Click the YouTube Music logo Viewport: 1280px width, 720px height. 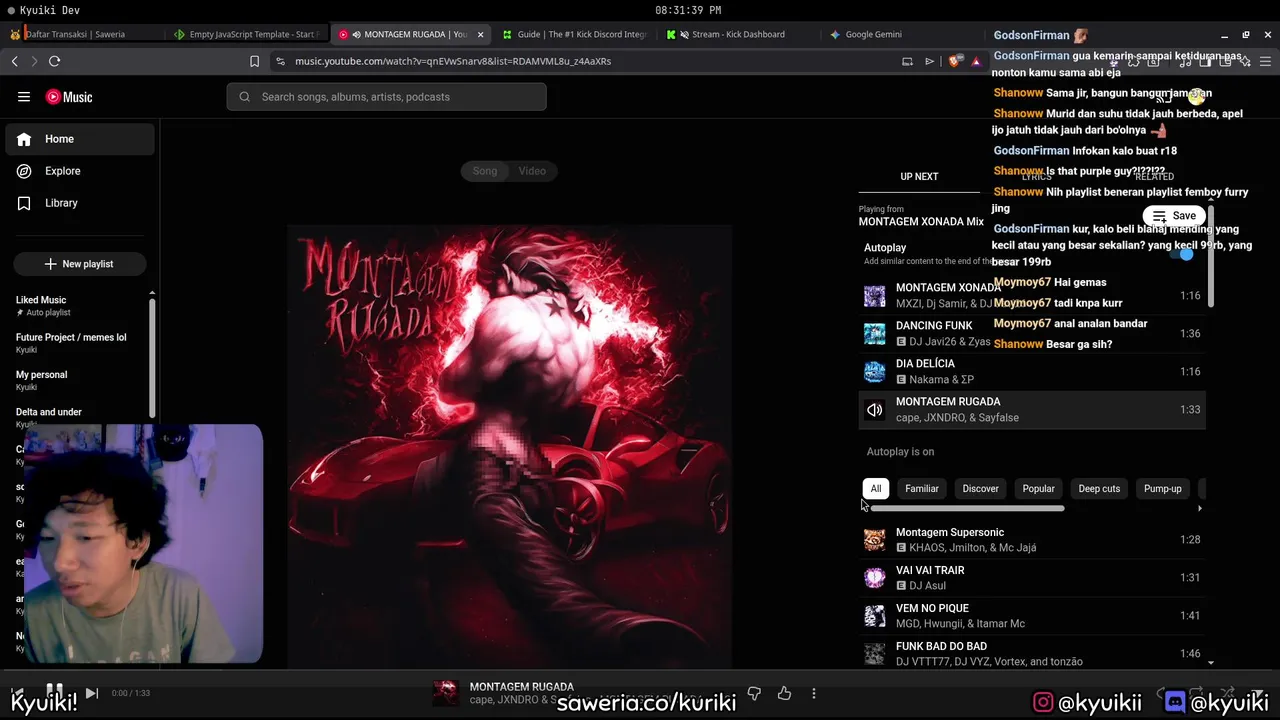click(x=69, y=97)
